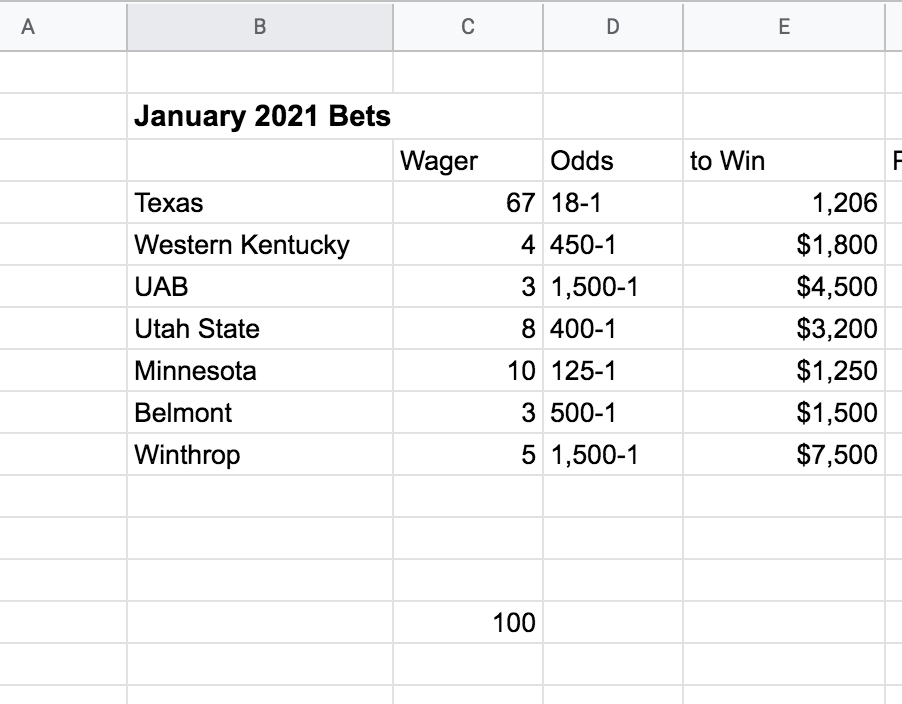Viewport: 902px width, 704px height.
Task: Select column E header
Action: point(784,28)
